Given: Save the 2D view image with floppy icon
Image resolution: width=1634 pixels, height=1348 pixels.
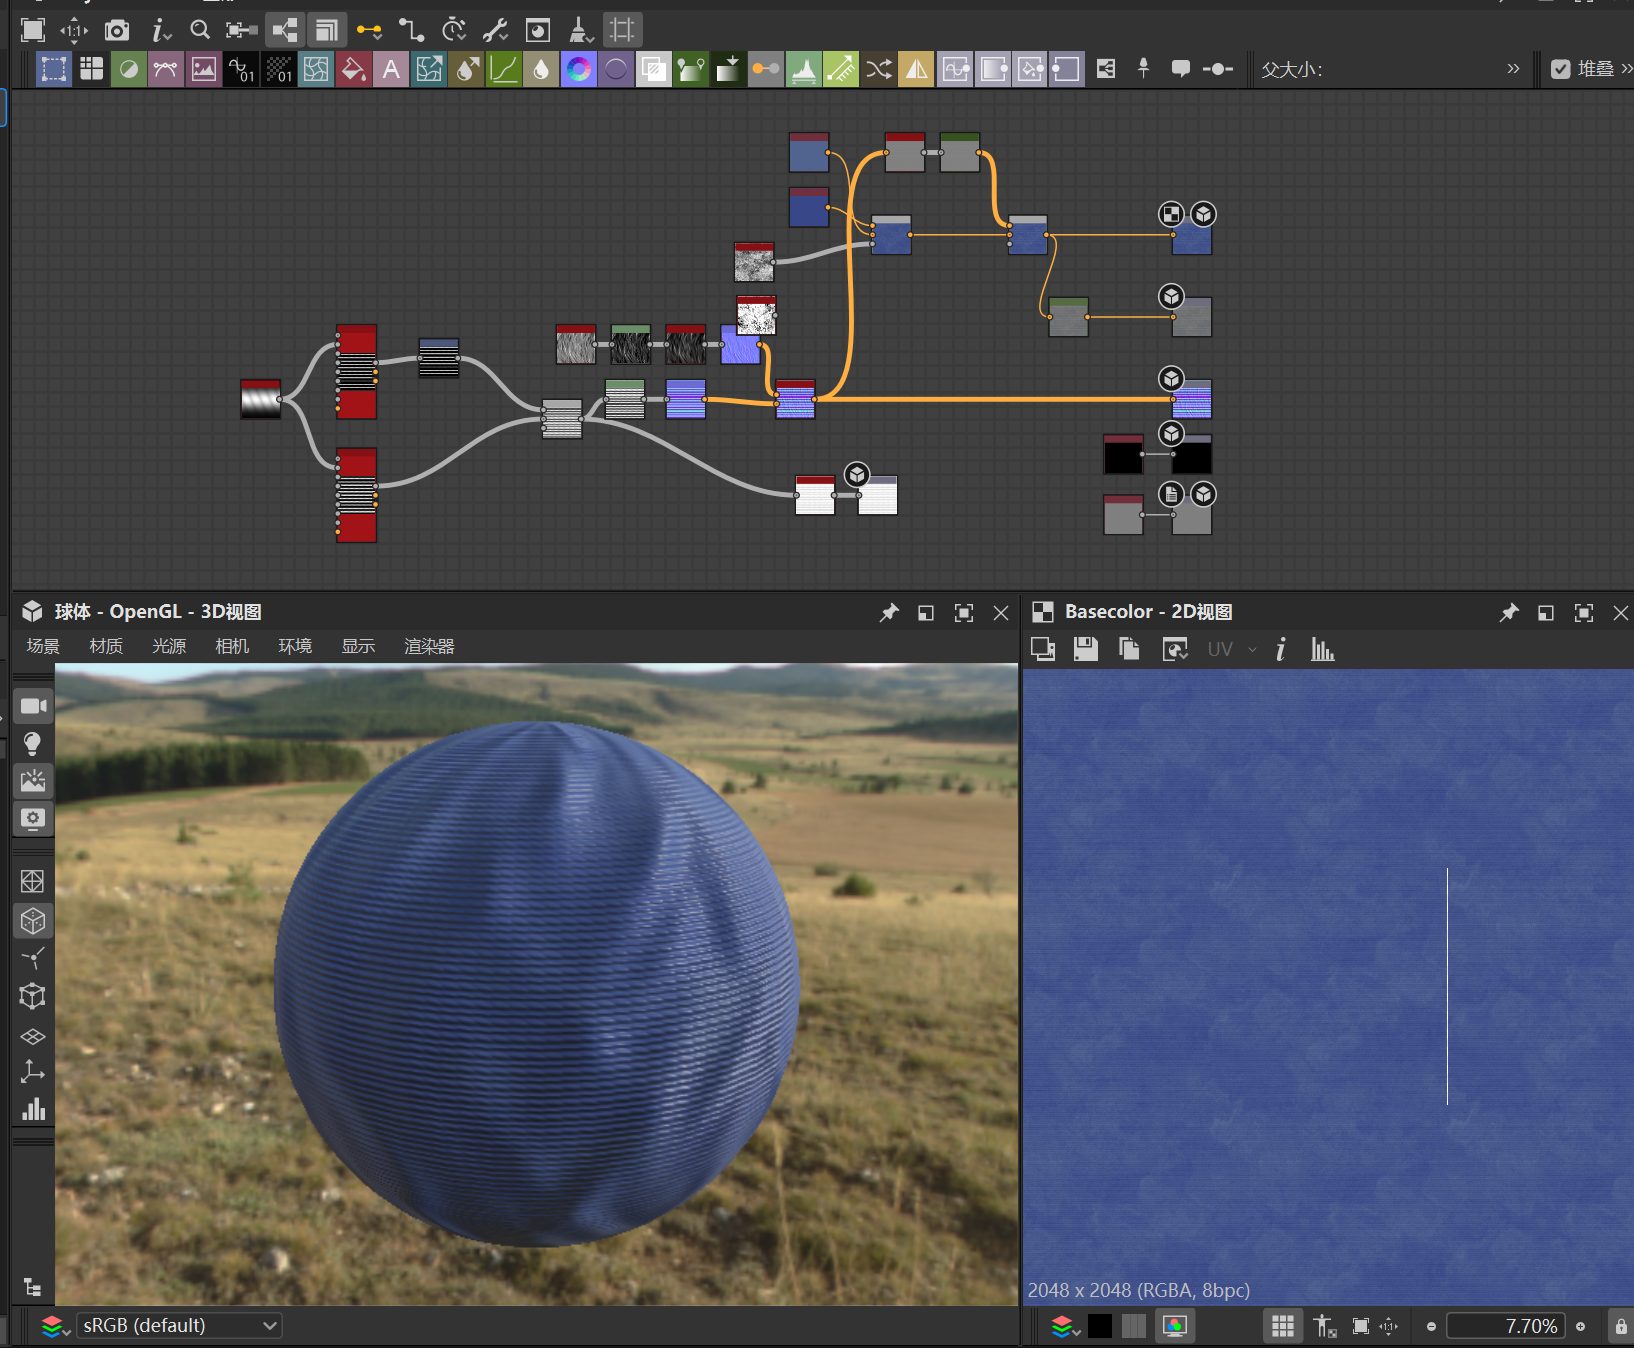Looking at the screenshot, I should pos(1085,649).
